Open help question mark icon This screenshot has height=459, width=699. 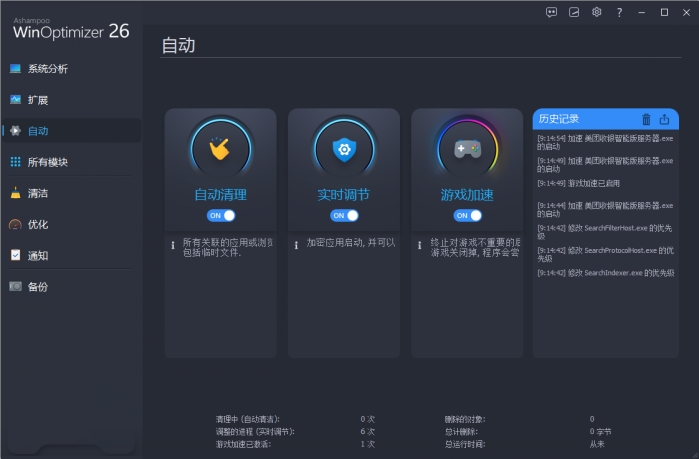coord(619,12)
